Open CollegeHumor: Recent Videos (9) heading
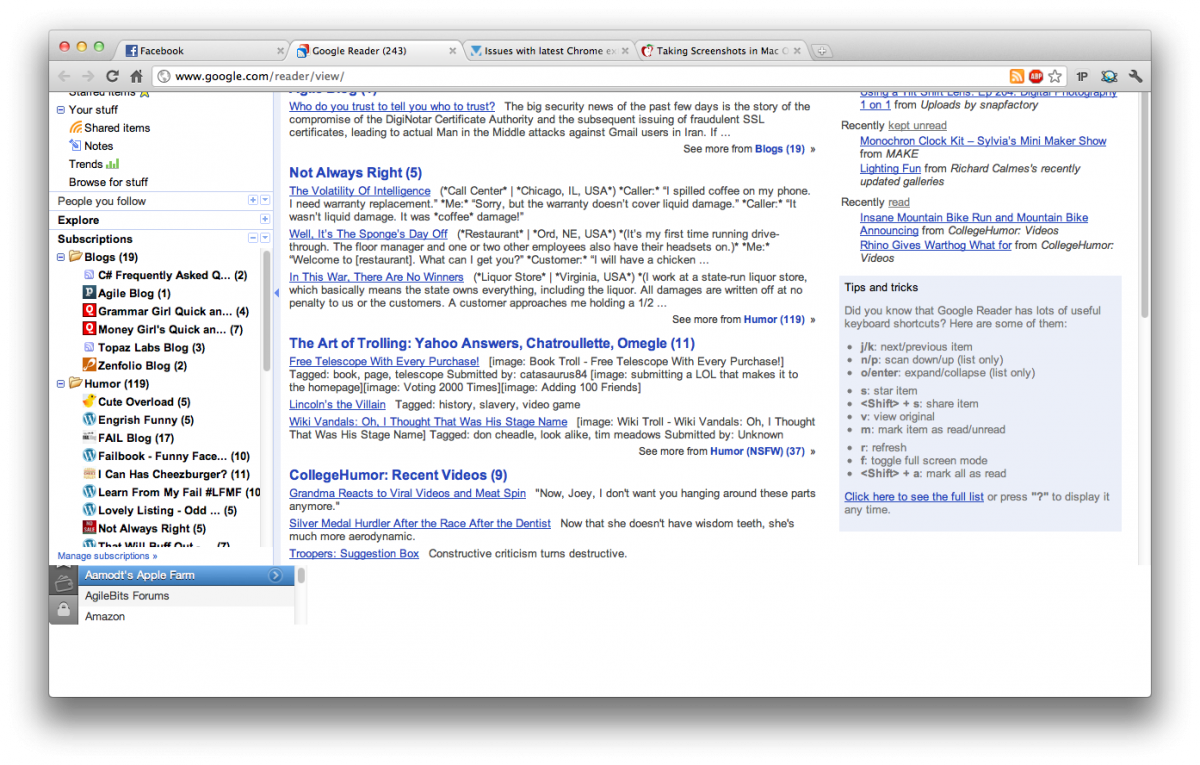 398,475
